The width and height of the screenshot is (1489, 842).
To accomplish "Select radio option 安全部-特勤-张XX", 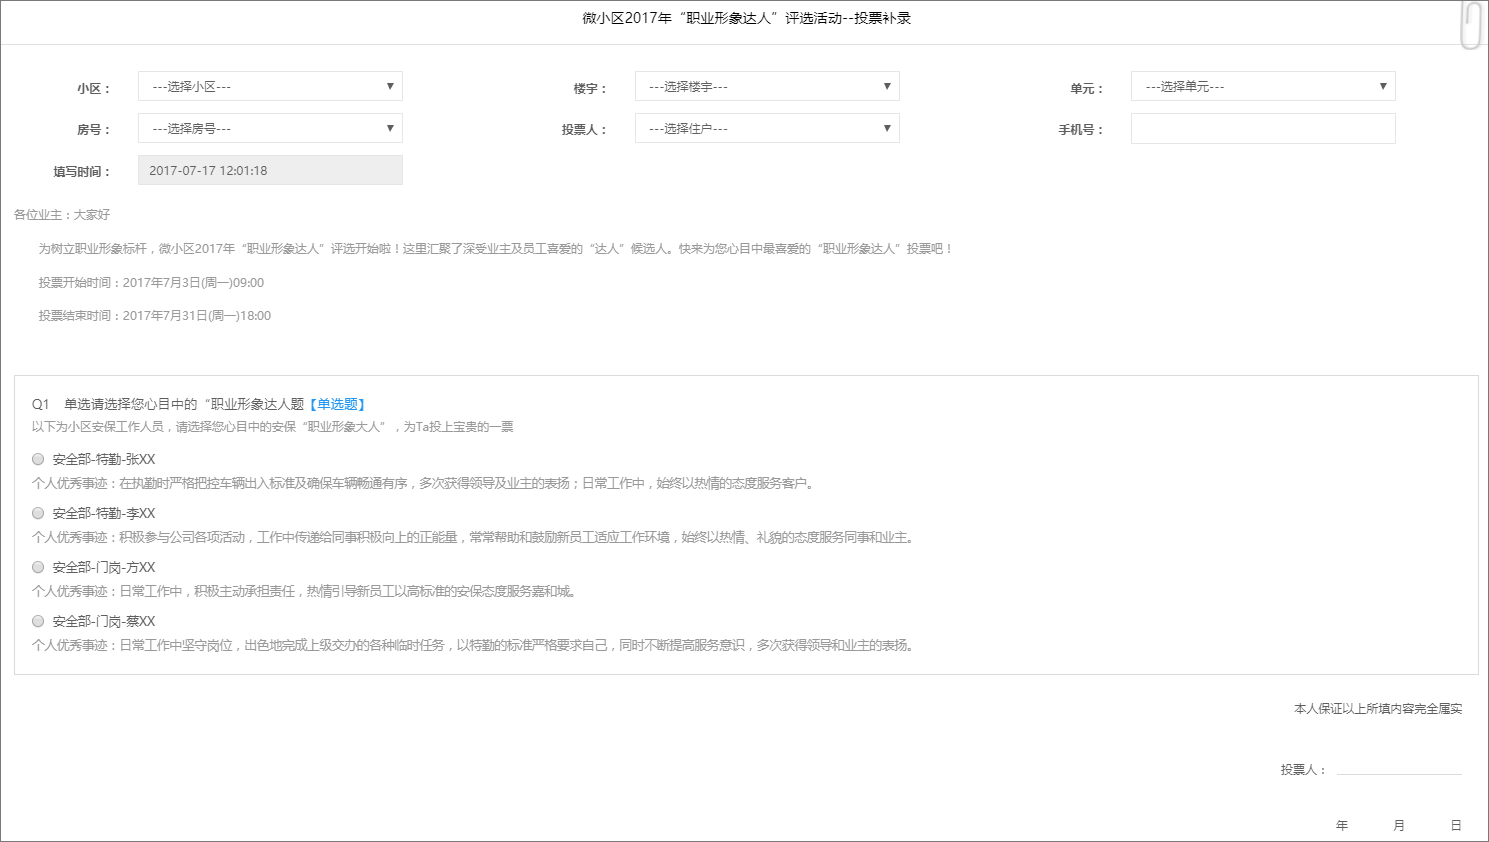I will tap(38, 459).
